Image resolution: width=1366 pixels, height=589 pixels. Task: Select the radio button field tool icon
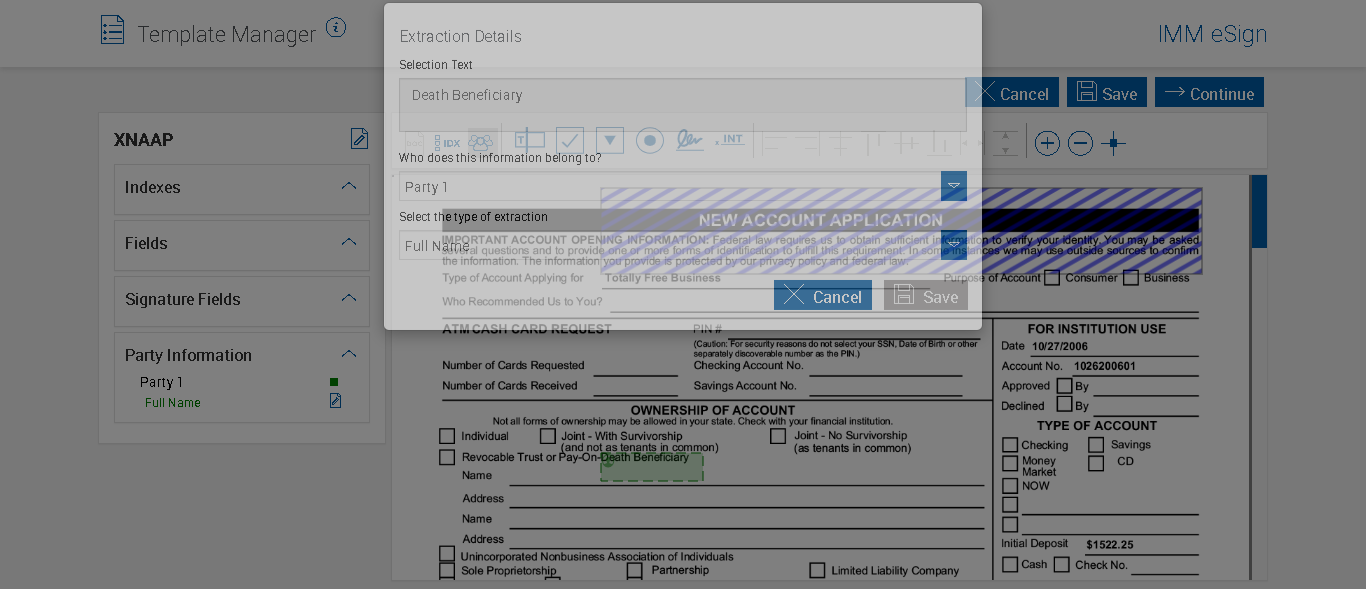tap(650, 141)
